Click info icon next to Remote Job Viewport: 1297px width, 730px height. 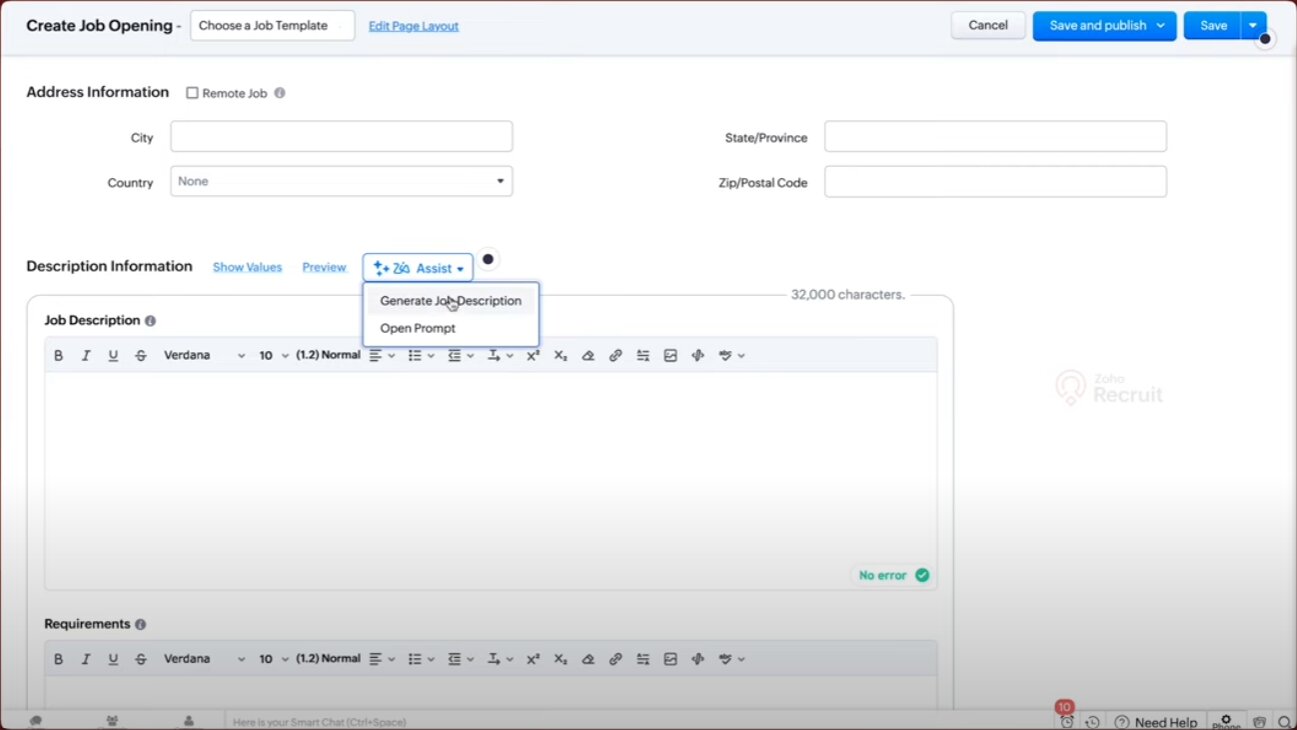280,93
